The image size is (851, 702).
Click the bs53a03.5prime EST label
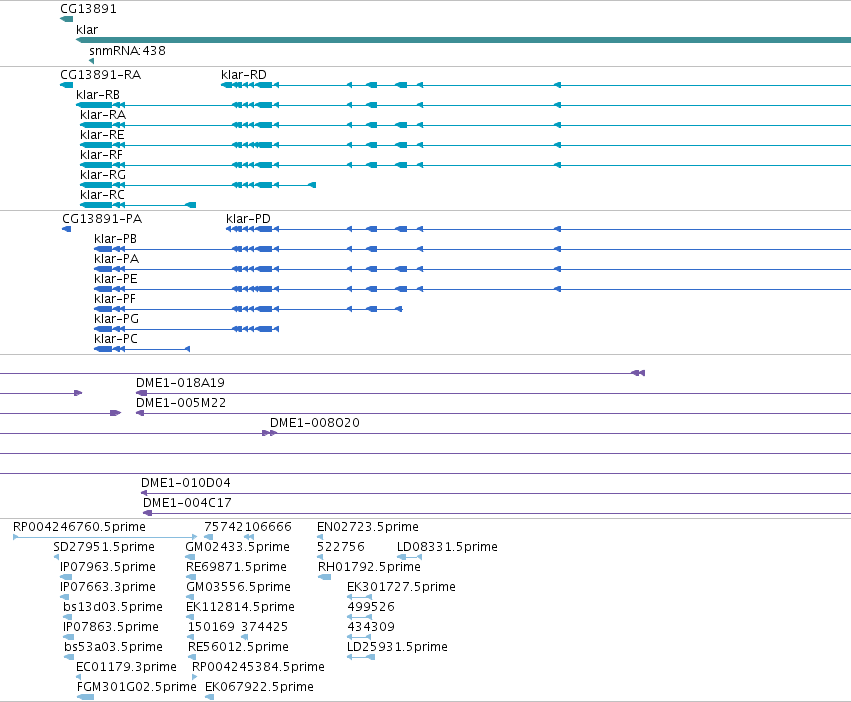pyautogui.click(x=113, y=647)
